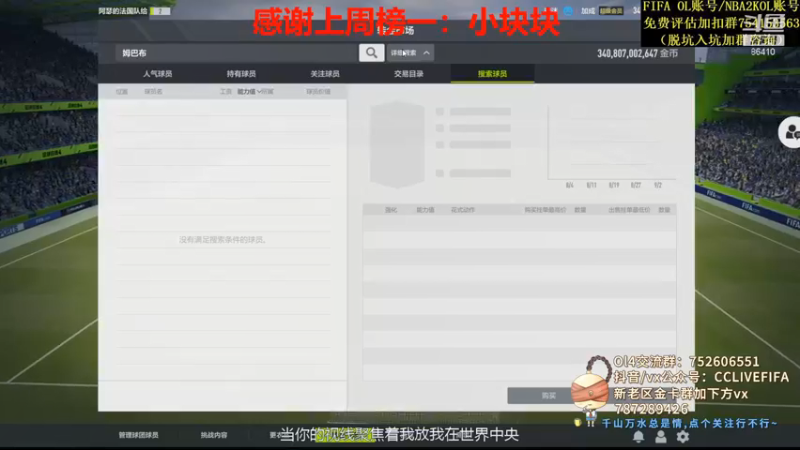Click the 出售挂单最低价 column header
Viewport: 800px width, 450px height.
click(x=629, y=210)
